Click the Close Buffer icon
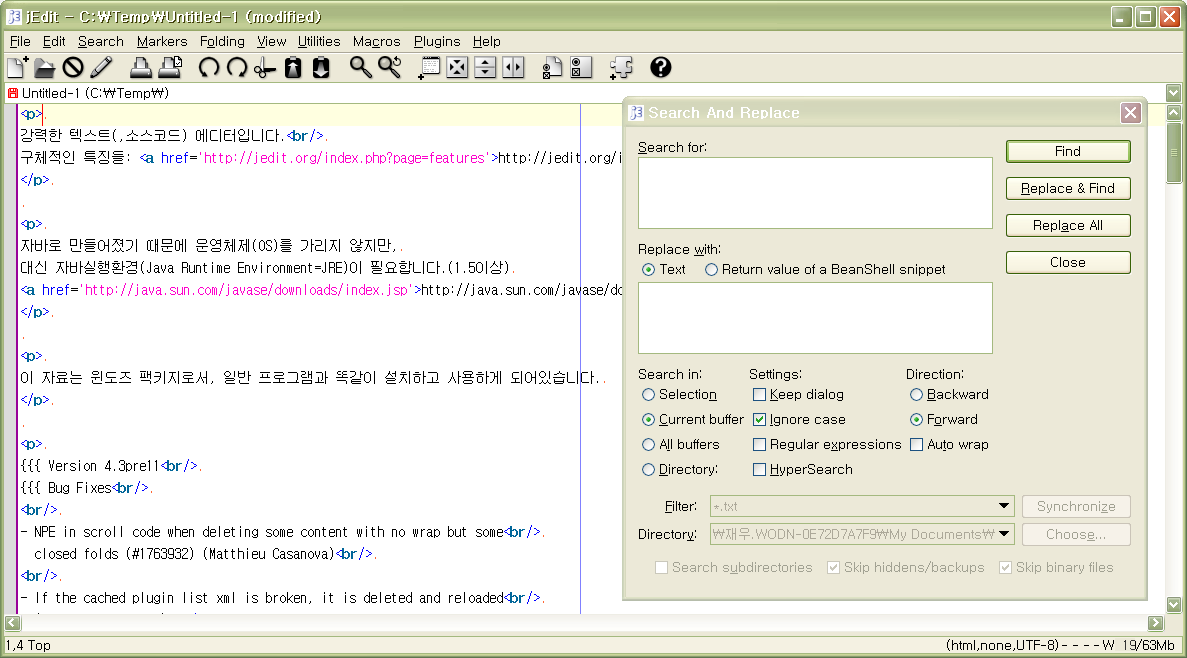The width and height of the screenshot is (1187, 658). 73,67
